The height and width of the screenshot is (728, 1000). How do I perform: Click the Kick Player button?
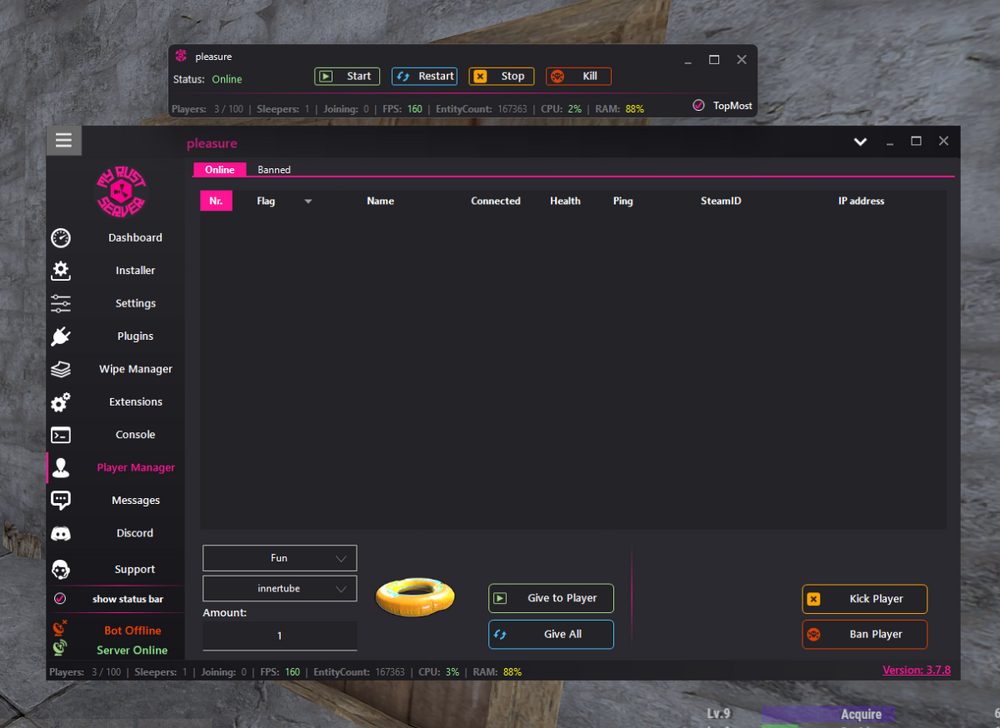coord(864,599)
